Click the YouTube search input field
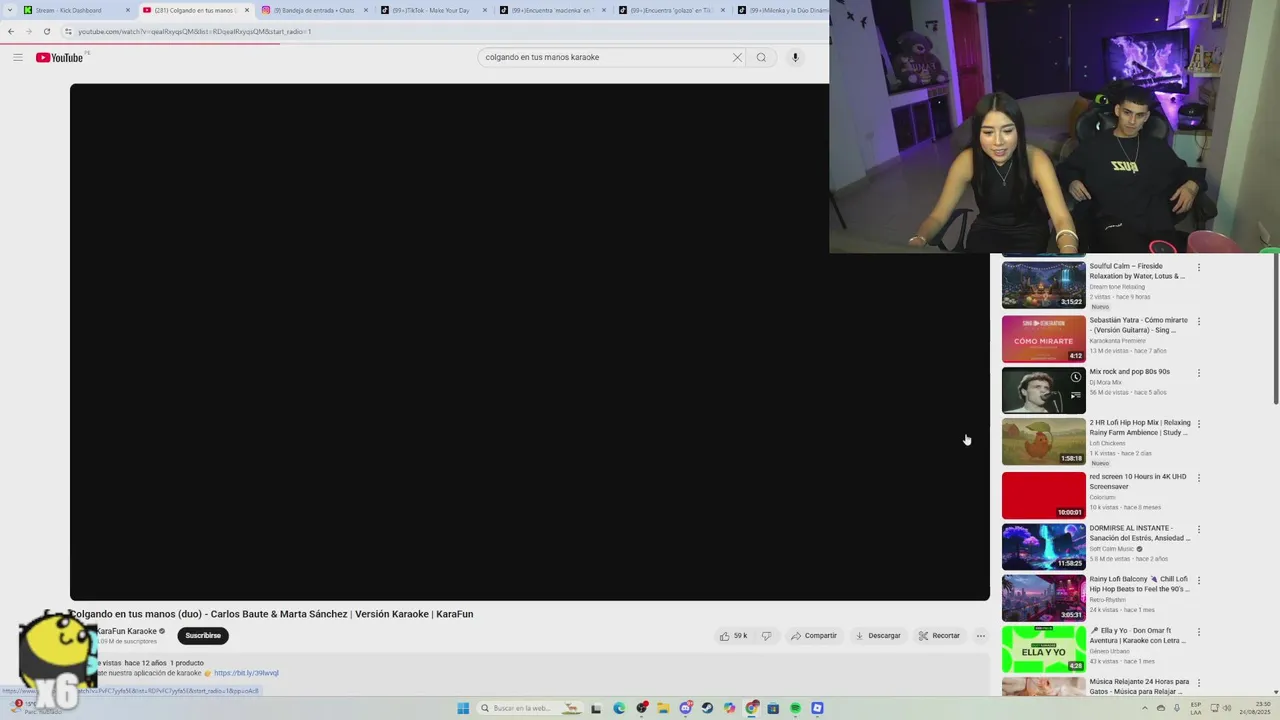Viewport: 1280px width, 720px height. [605, 57]
